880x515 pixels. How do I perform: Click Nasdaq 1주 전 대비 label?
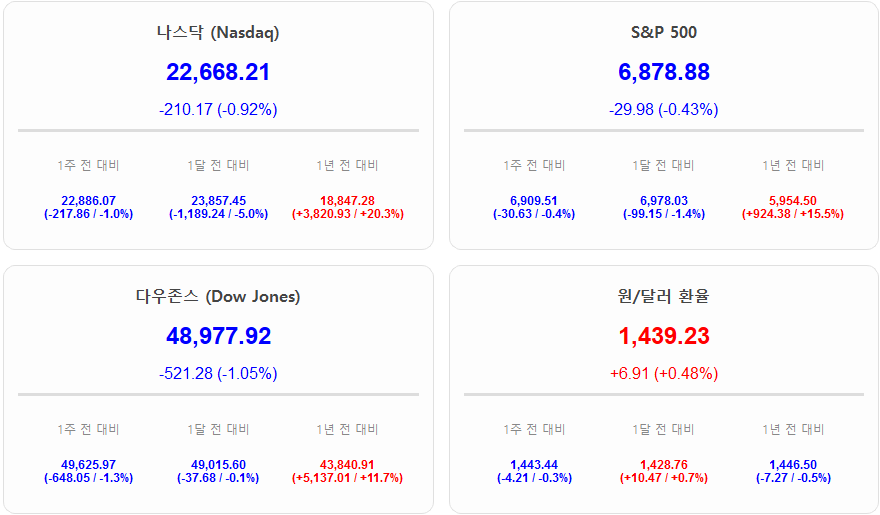88,165
